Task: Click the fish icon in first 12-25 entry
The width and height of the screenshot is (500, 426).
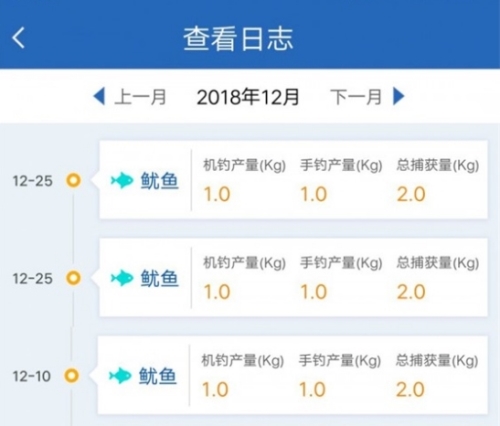Action: tap(122, 180)
